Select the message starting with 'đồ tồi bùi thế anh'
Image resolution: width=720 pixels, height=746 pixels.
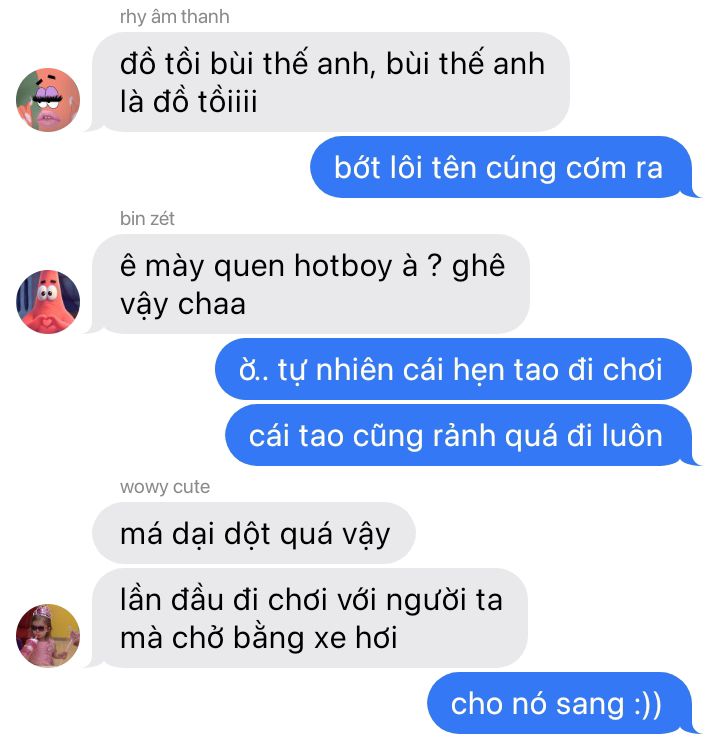click(331, 82)
